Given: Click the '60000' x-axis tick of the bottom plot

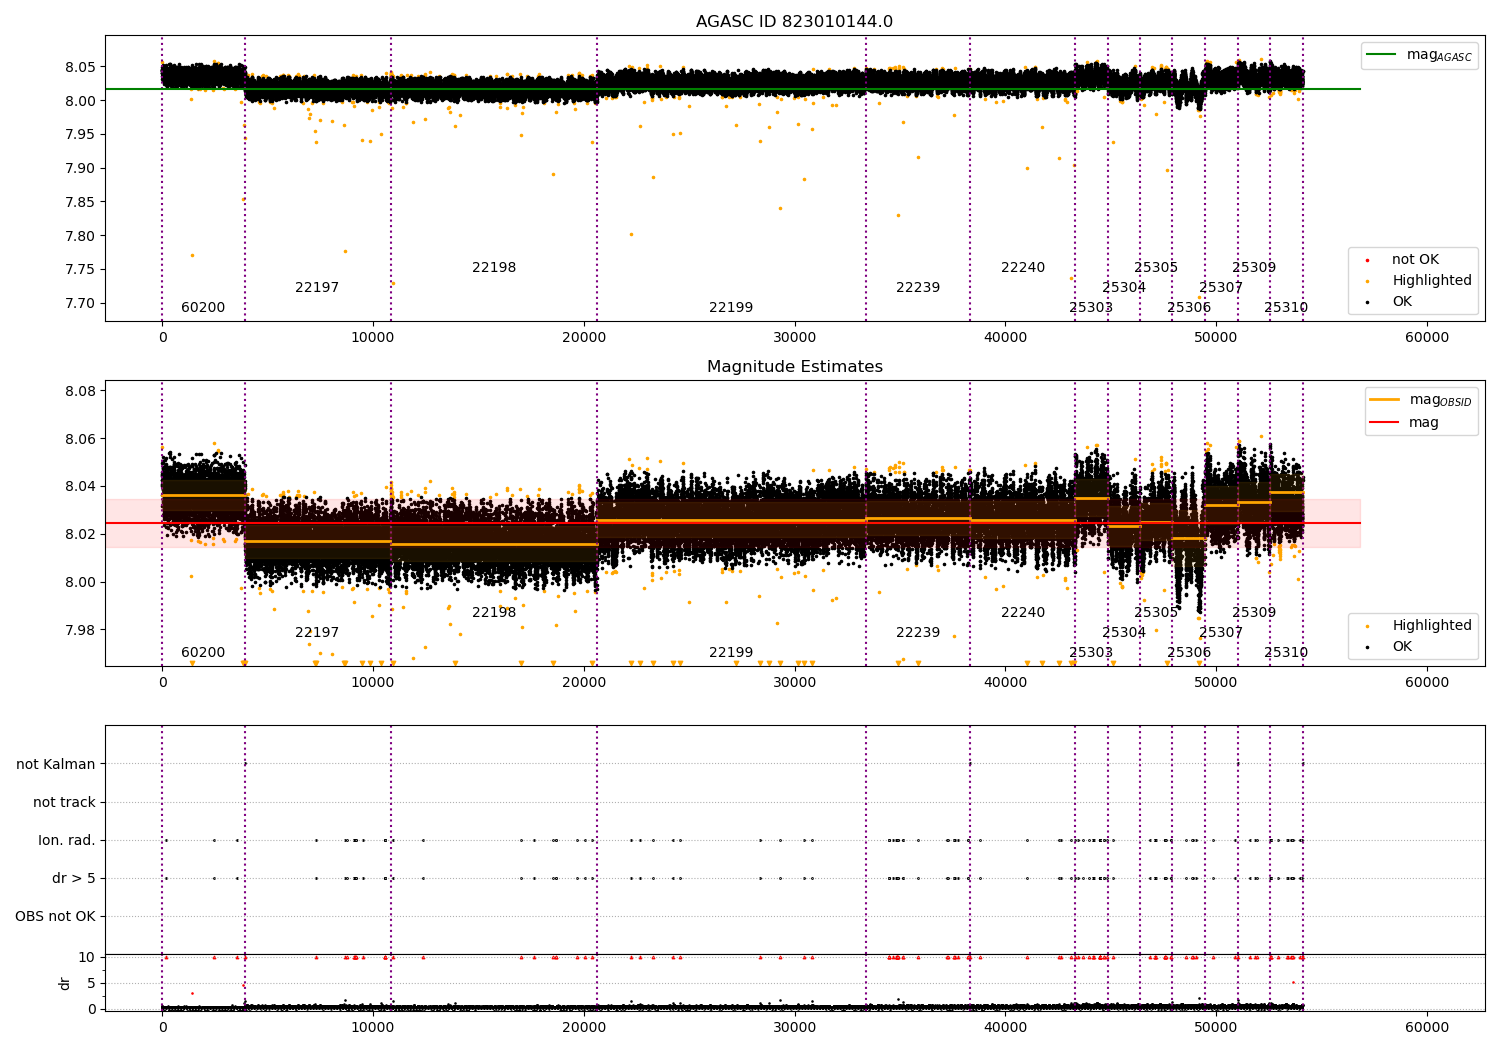Looking at the screenshot, I should (1427, 1027).
